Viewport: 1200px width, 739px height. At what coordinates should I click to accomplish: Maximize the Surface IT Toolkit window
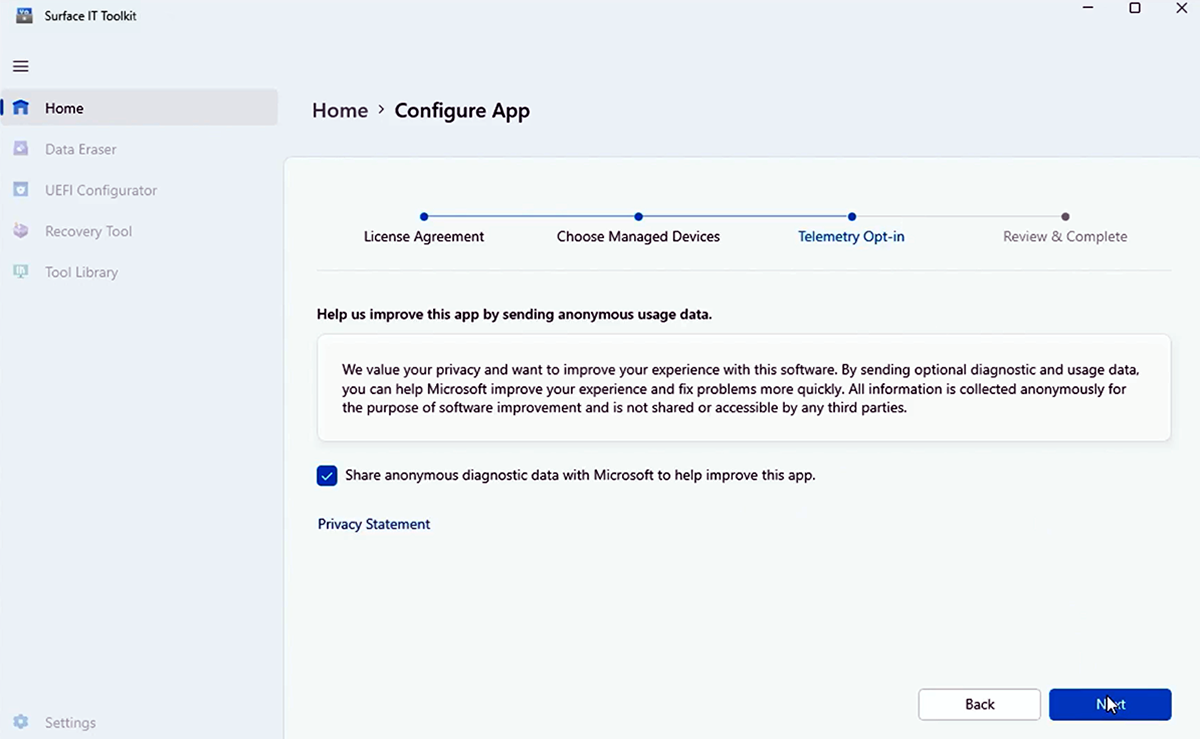click(x=1135, y=9)
